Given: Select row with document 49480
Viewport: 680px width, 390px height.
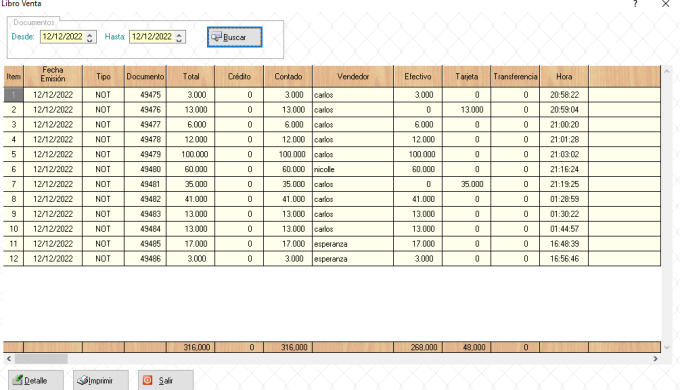Looking at the screenshot, I should pos(332,169).
